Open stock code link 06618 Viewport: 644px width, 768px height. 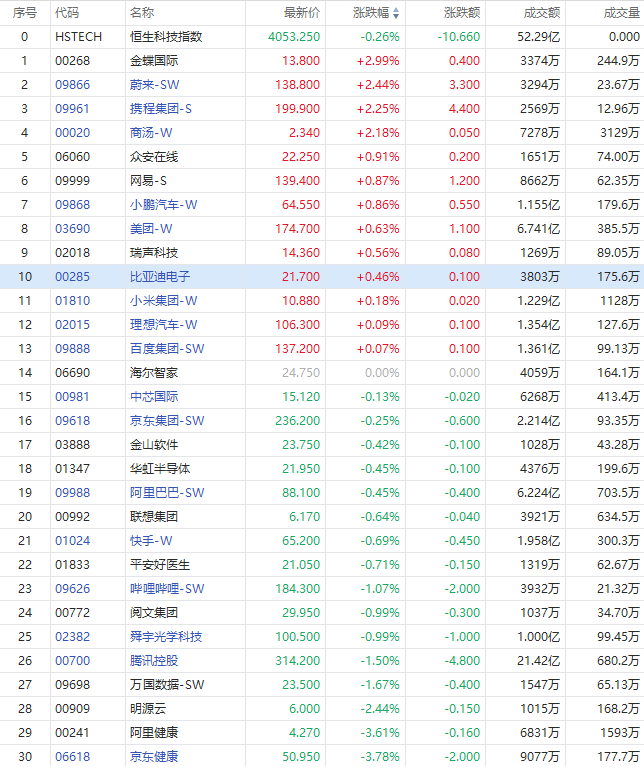click(72, 757)
